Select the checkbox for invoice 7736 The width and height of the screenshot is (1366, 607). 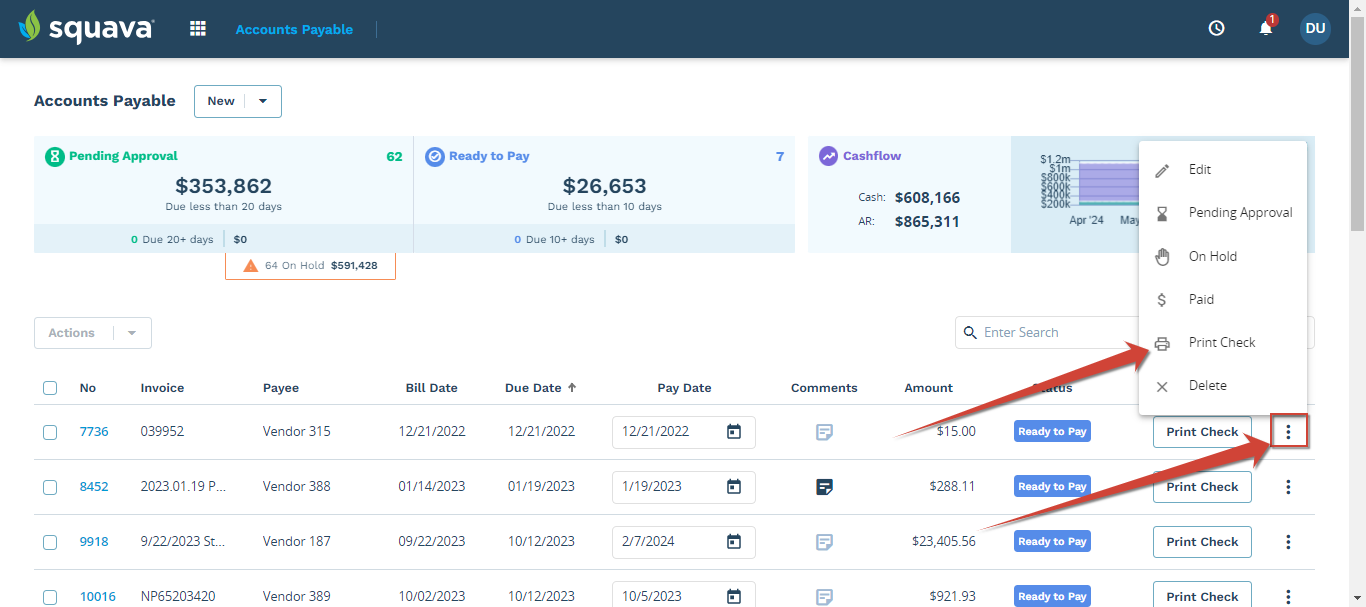pyautogui.click(x=50, y=432)
